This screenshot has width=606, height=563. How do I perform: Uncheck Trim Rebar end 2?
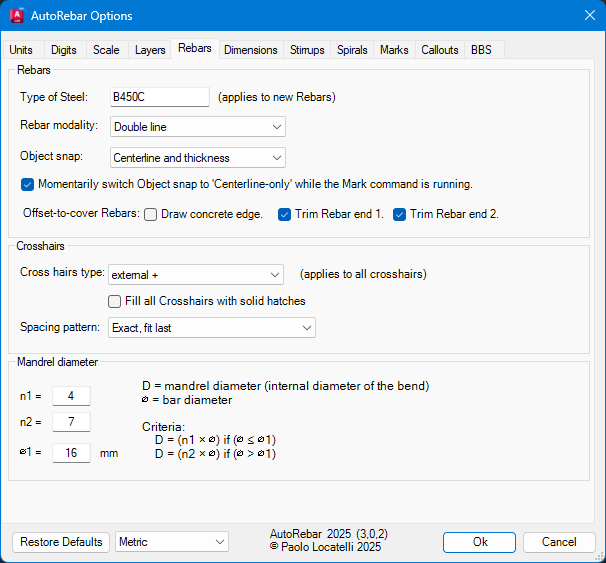pos(400,214)
